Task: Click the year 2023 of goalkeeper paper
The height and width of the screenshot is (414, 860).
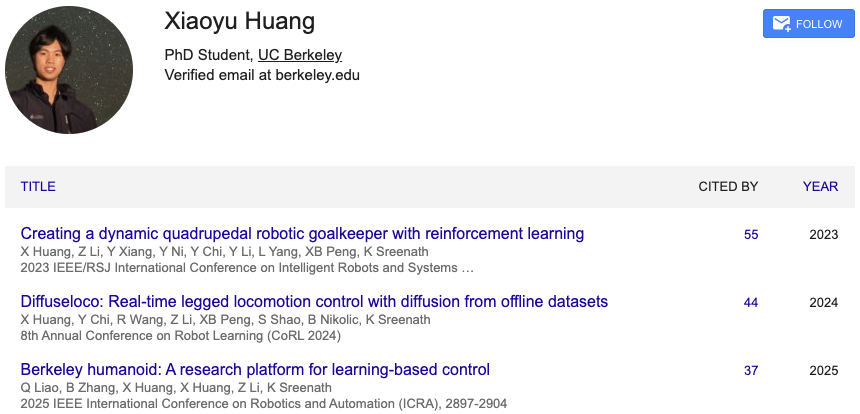Action: pyautogui.click(x=824, y=235)
